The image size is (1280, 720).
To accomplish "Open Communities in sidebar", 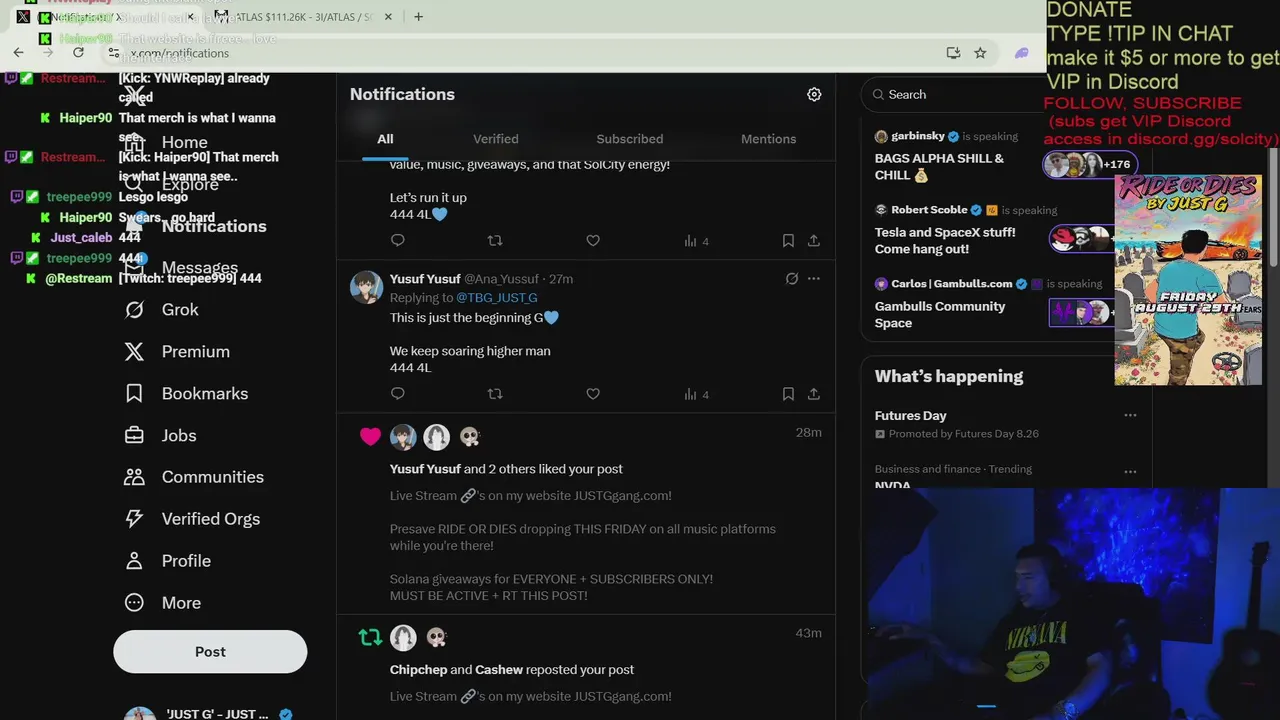I will tap(194, 477).
